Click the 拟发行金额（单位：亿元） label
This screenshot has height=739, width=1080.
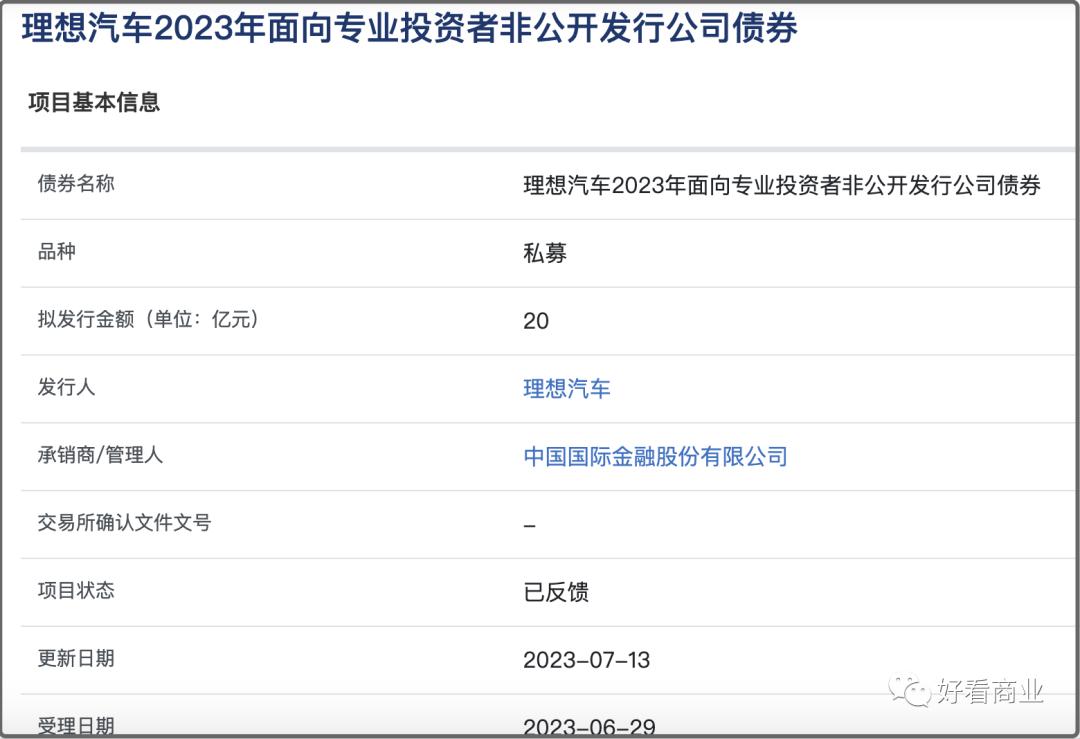pyautogui.click(x=148, y=319)
